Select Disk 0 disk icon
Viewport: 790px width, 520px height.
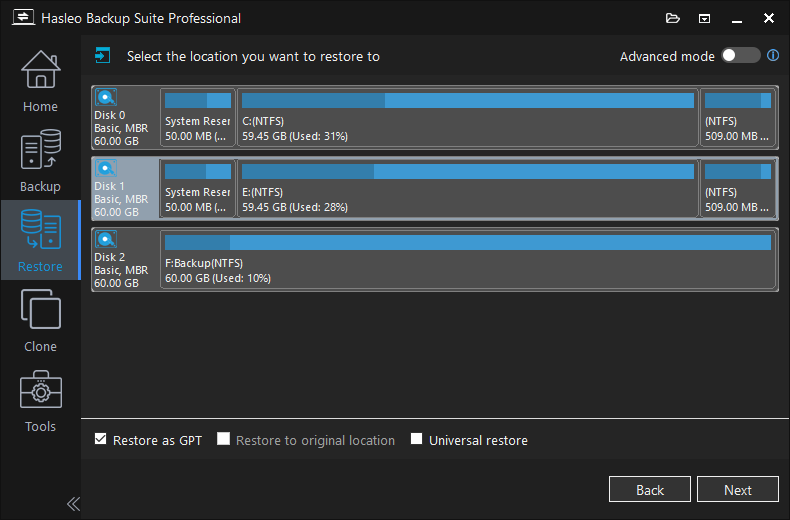point(106,97)
